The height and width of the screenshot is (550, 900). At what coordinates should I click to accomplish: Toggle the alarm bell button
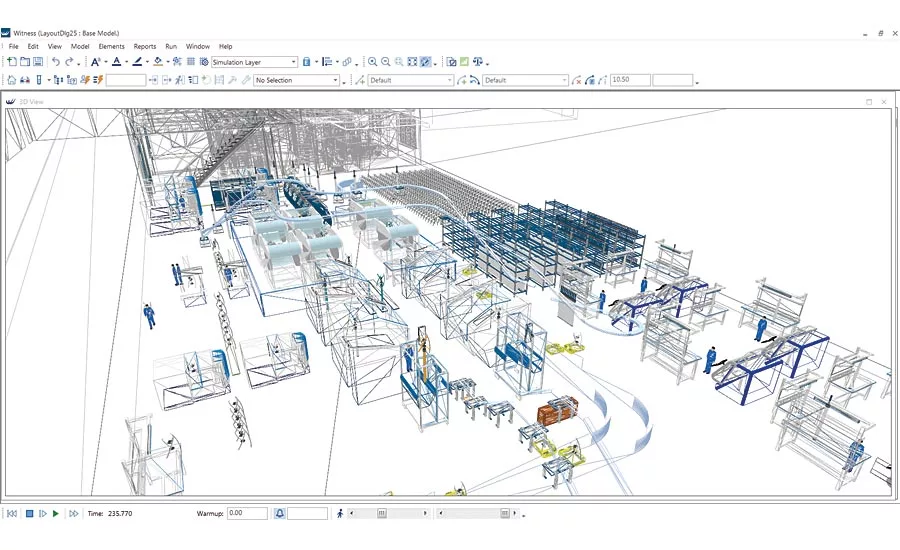click(280, 513)
